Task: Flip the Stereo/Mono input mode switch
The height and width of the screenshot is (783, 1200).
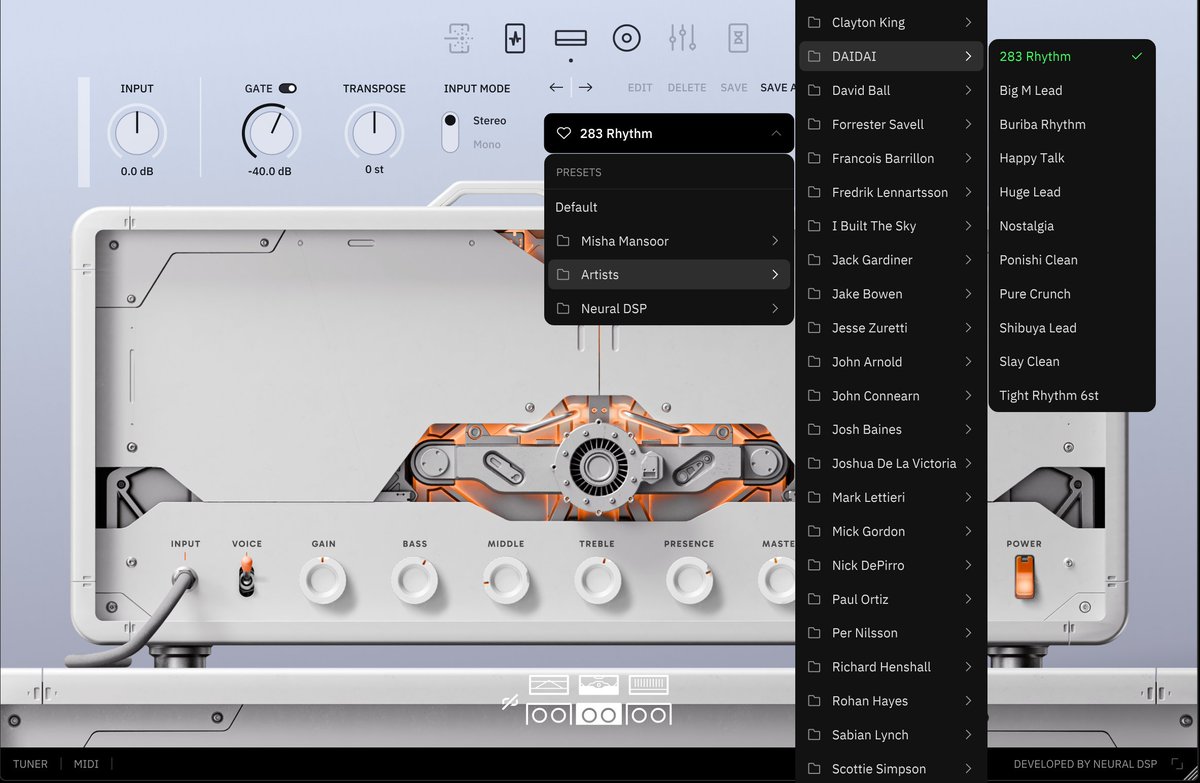Action: 450,132
